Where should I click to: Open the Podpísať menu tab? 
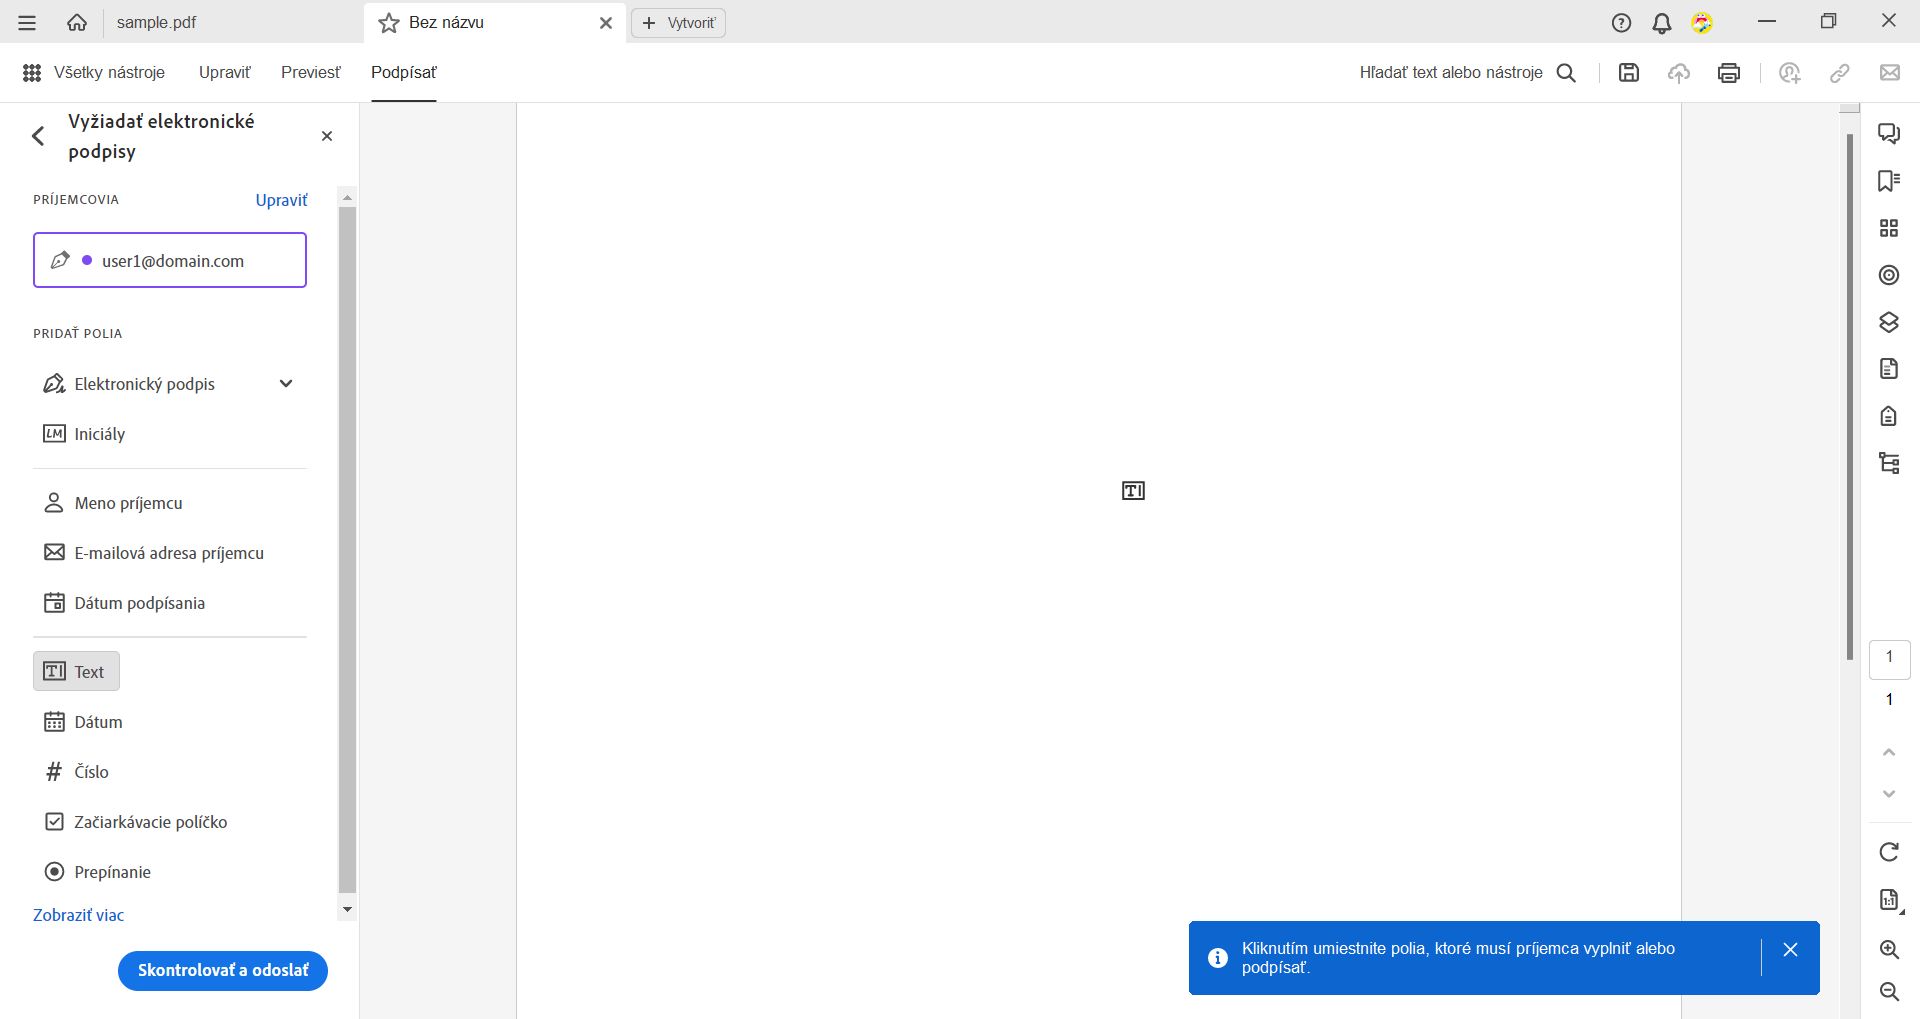coord(404,72)
